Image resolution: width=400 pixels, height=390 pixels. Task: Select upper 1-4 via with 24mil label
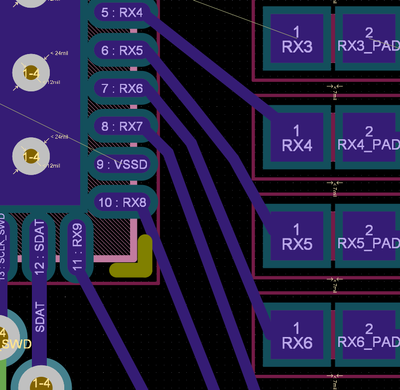(x=31, y=73)
